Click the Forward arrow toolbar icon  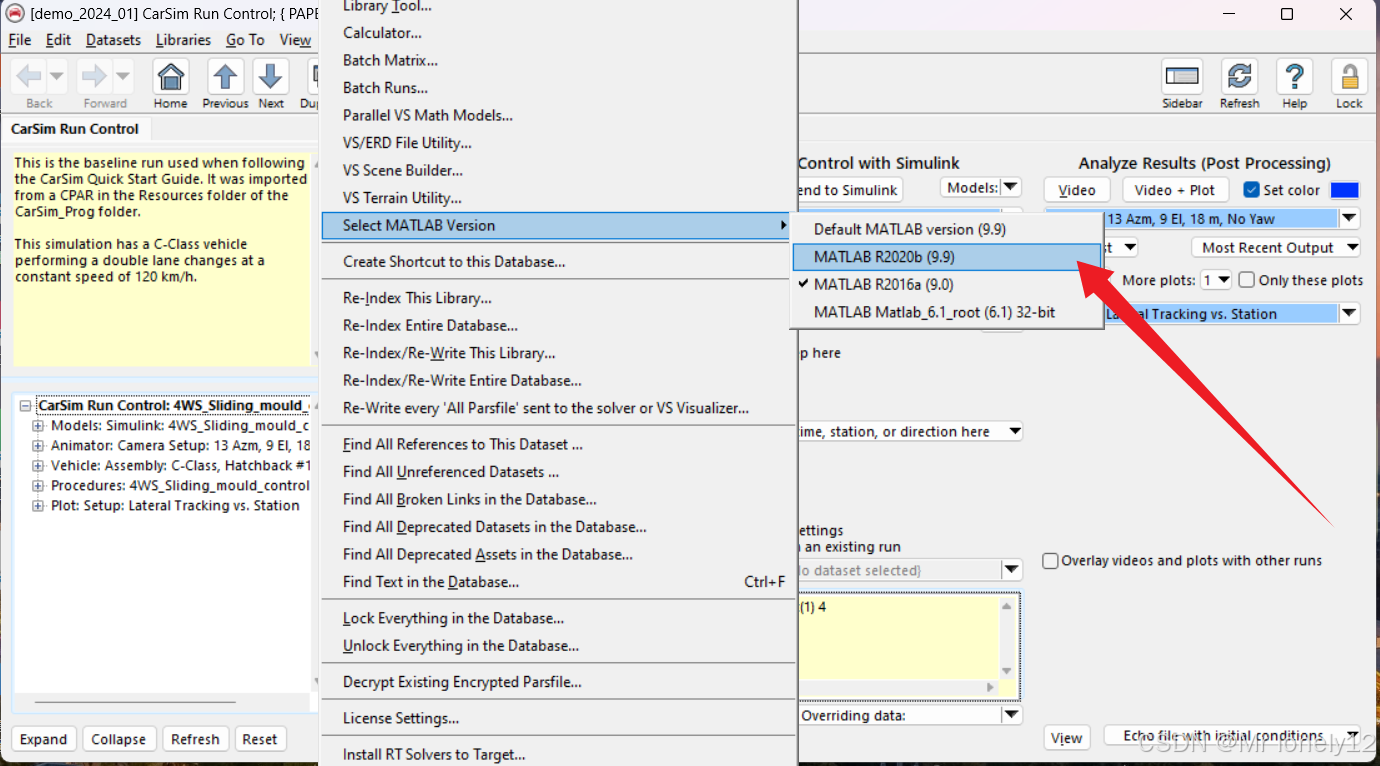coord(95,76)
